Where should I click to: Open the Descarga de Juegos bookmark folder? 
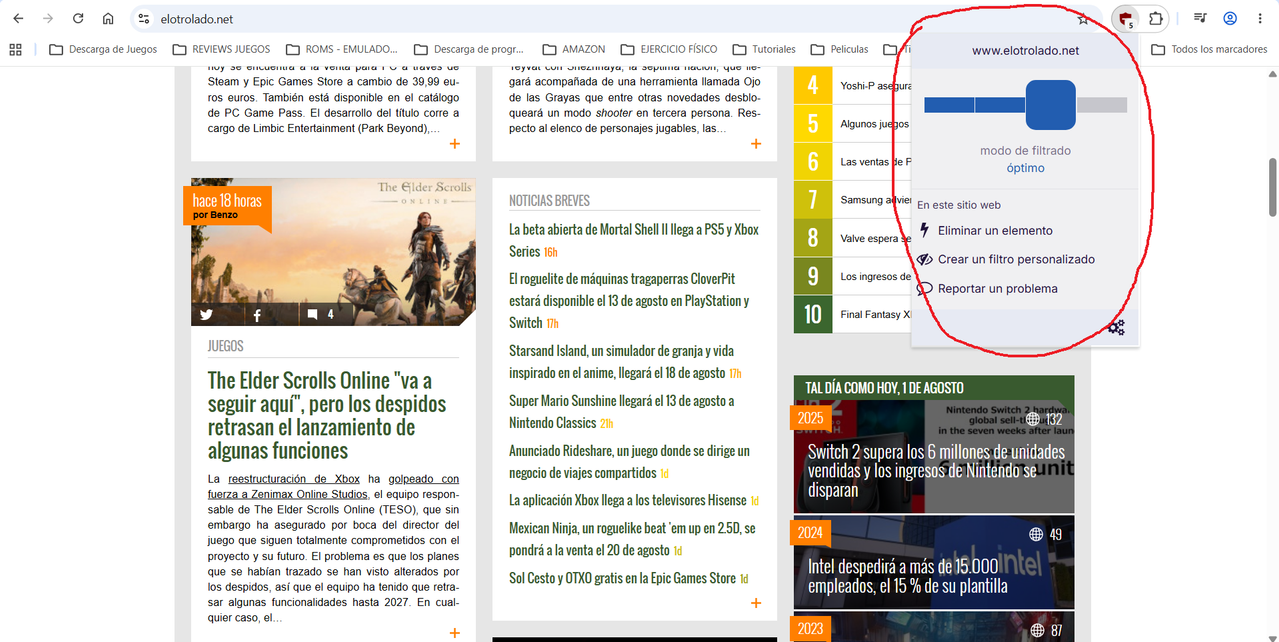(x=103, y=49)
